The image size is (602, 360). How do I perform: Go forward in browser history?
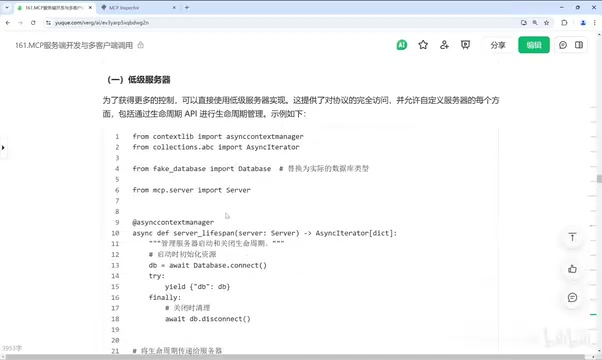coord(20,23)
